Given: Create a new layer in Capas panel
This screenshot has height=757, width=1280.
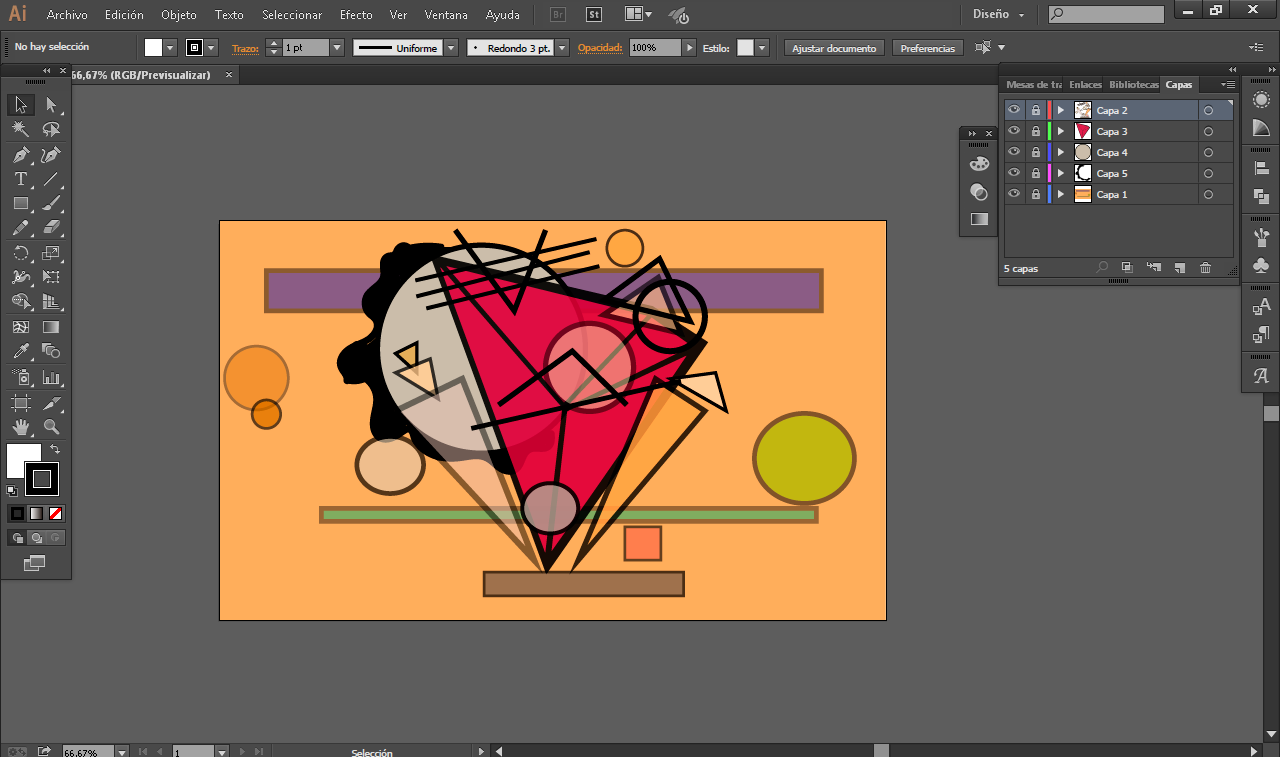Looking at the screenshot, I should click(x=1179, y=268).
